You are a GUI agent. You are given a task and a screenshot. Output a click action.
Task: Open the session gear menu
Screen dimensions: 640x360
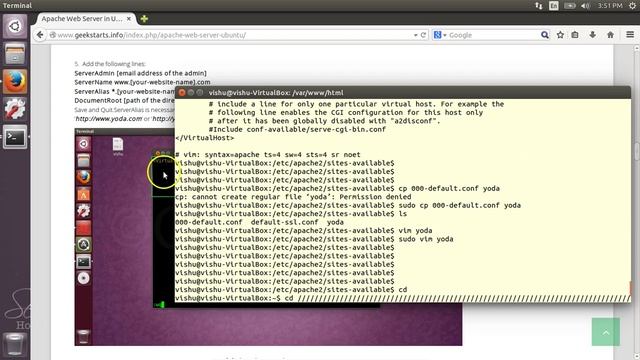[x=633, y=6]
